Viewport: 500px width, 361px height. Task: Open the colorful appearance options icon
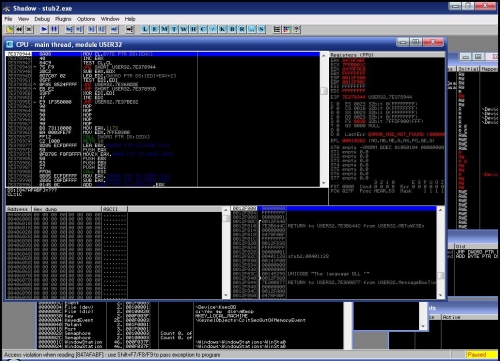click(286, 29)
